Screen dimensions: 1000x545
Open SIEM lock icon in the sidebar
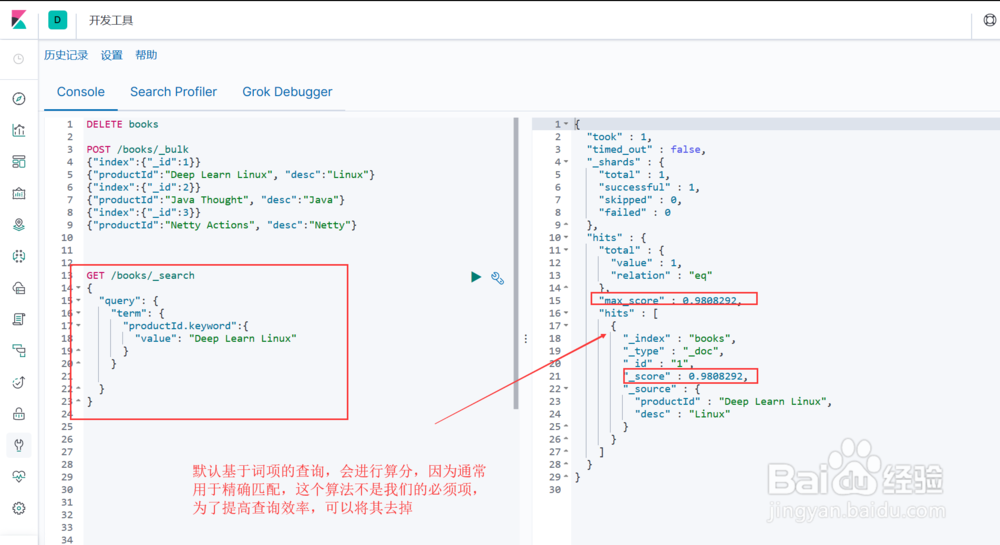tap(18, 414)
